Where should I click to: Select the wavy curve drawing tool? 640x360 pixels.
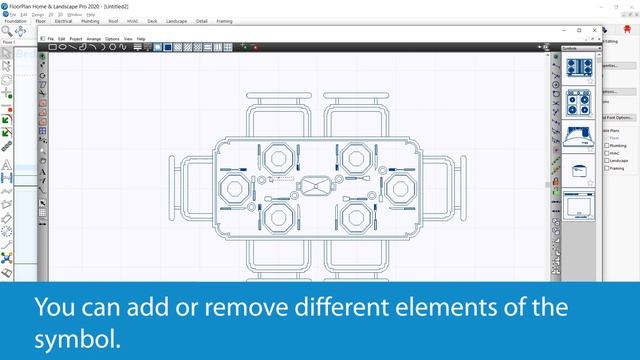click(x=122, y=47)
